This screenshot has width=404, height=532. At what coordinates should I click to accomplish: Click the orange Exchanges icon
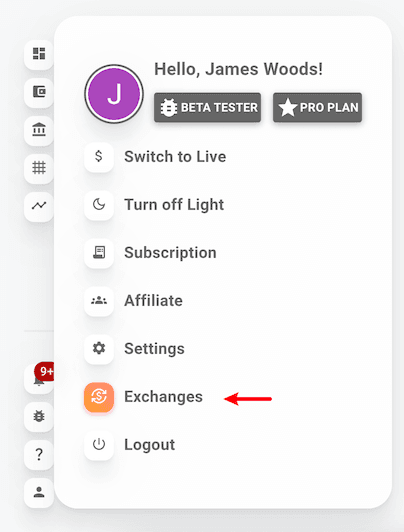pos(99,397)
